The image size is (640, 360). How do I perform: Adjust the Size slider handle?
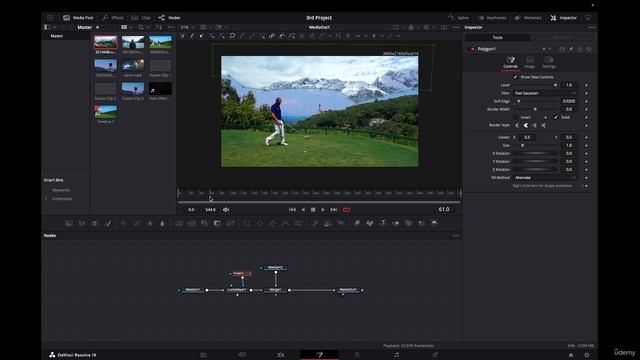522,145
